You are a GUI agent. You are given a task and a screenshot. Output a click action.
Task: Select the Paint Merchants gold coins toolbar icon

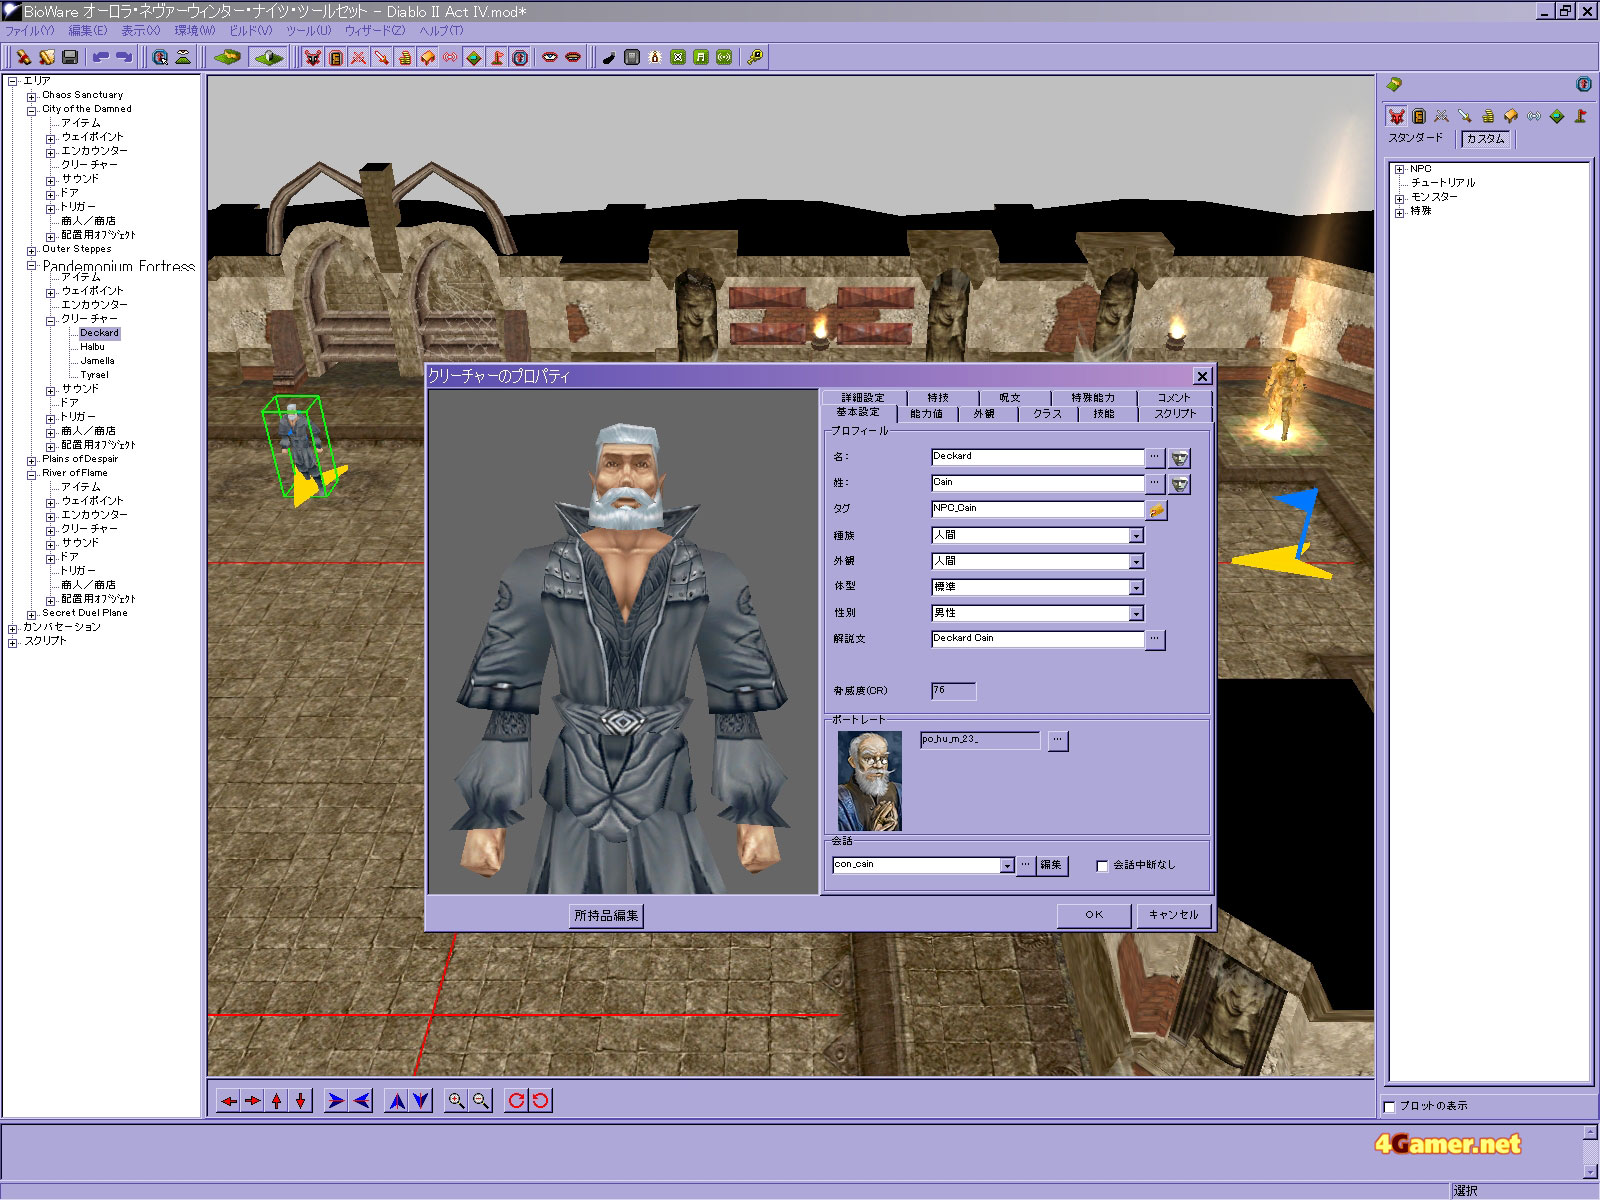[405, 57]
